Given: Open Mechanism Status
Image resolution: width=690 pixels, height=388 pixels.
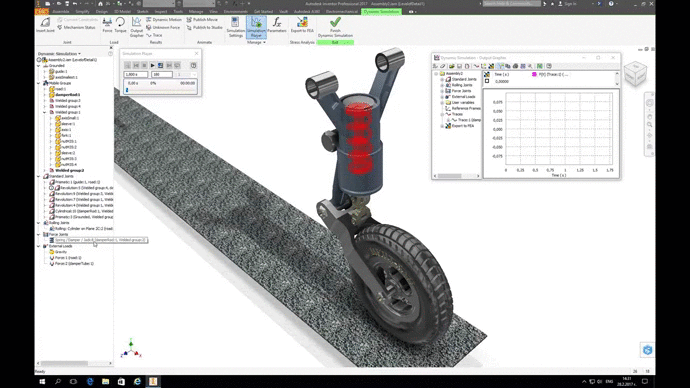Looking at the screenshot, I should (76, 27).
